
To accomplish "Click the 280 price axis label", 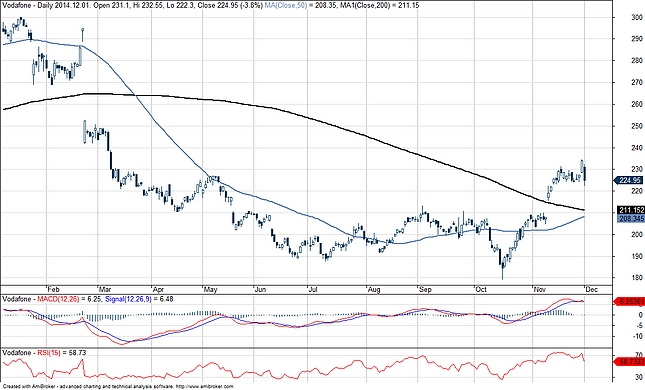I will (x=638, y=61).
